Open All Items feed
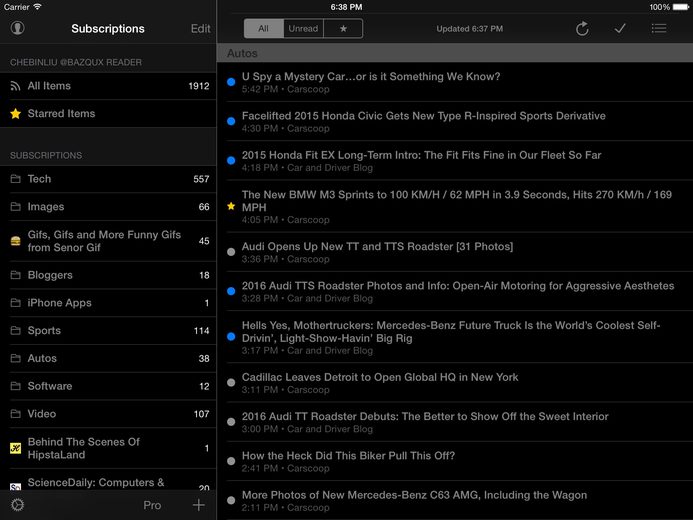 [x=108, y=86]
